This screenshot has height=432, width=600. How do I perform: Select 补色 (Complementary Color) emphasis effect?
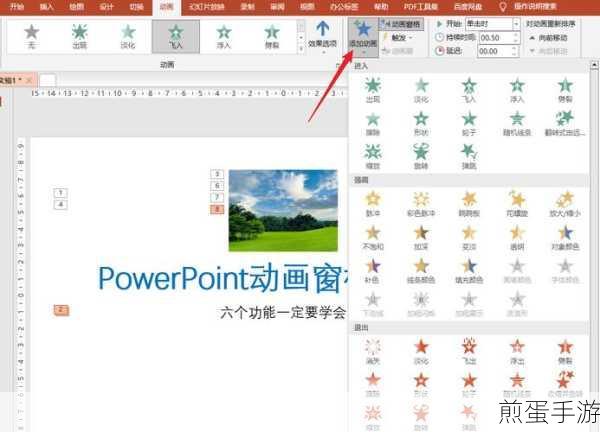373,271
